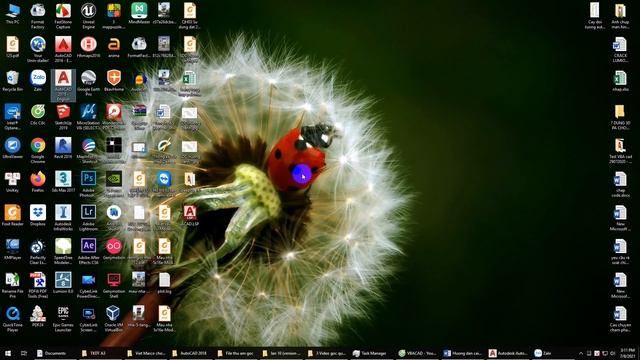Expand the hidden system tray icons chevron
640x360 pixels.
pyautogui.click(x=581, y=353)
